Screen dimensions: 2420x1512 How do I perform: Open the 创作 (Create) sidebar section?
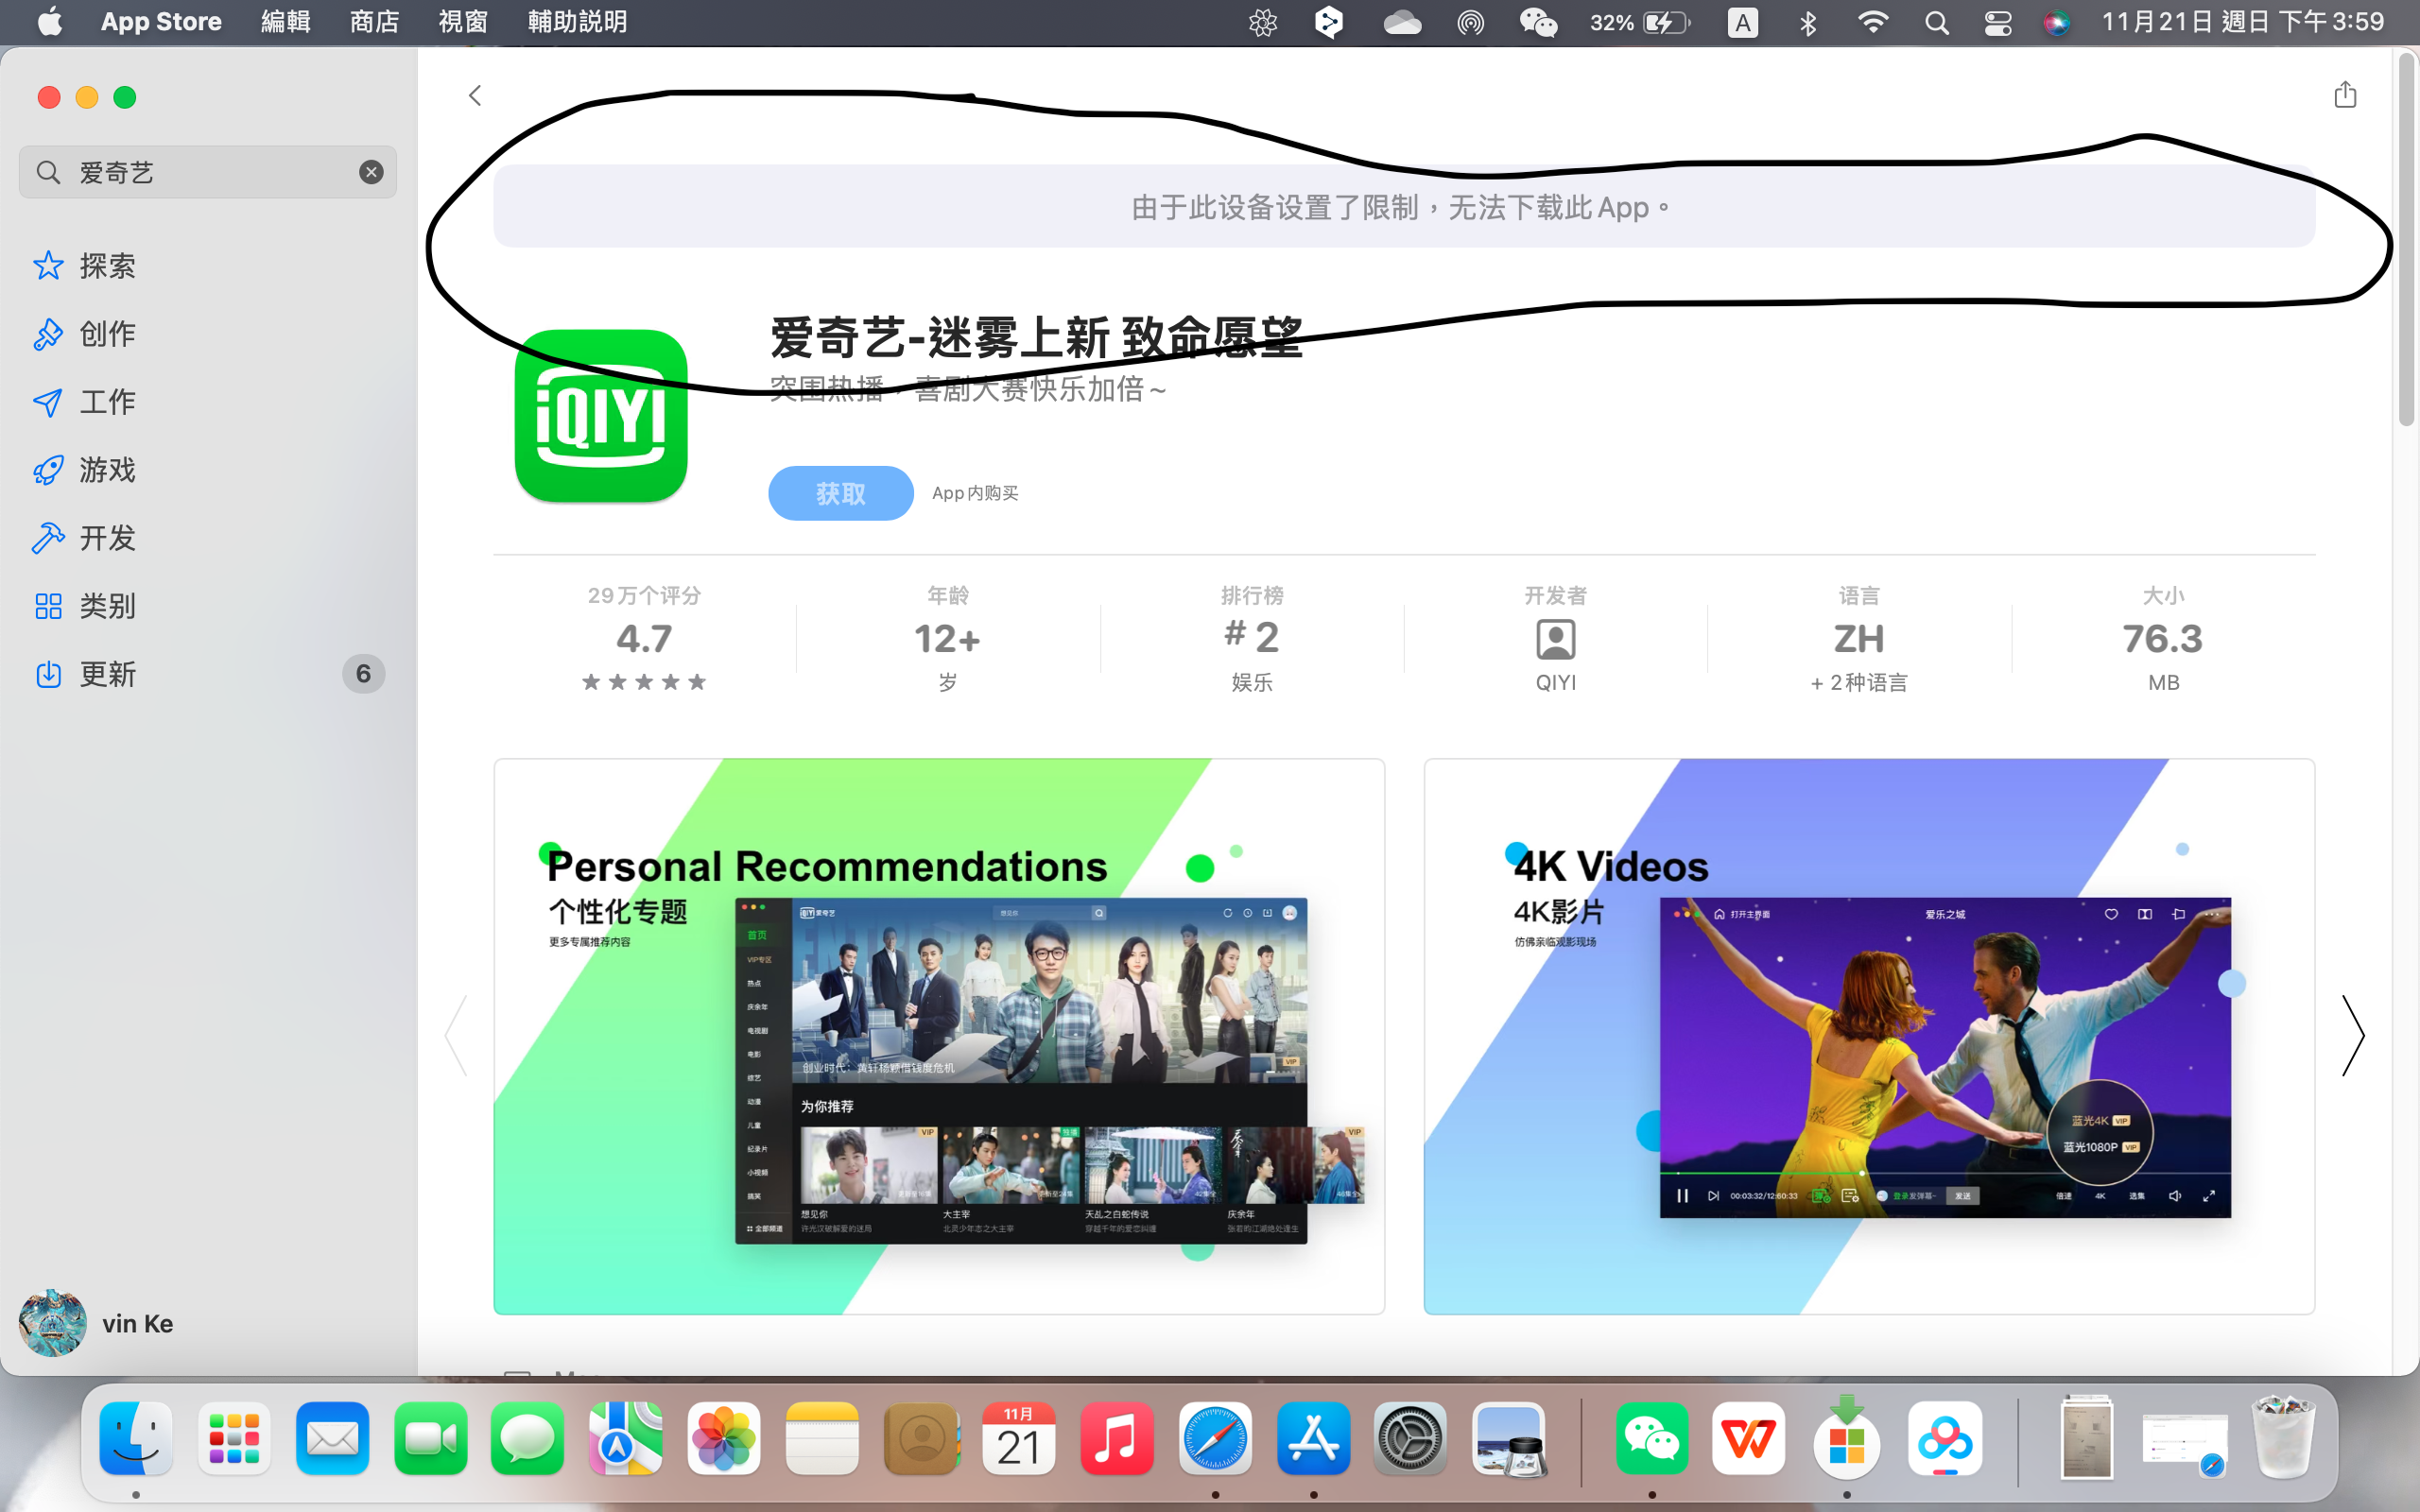point(107,334)
